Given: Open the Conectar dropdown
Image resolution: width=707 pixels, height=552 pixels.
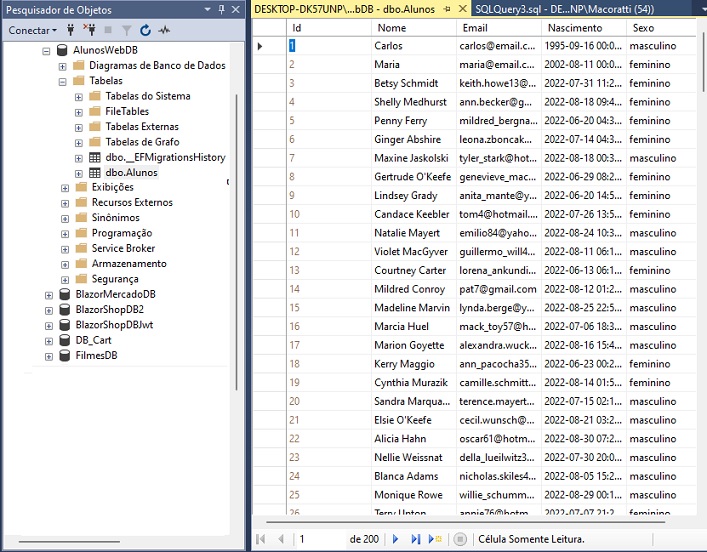Looking at the screenshot, I should tap(32, 30).
